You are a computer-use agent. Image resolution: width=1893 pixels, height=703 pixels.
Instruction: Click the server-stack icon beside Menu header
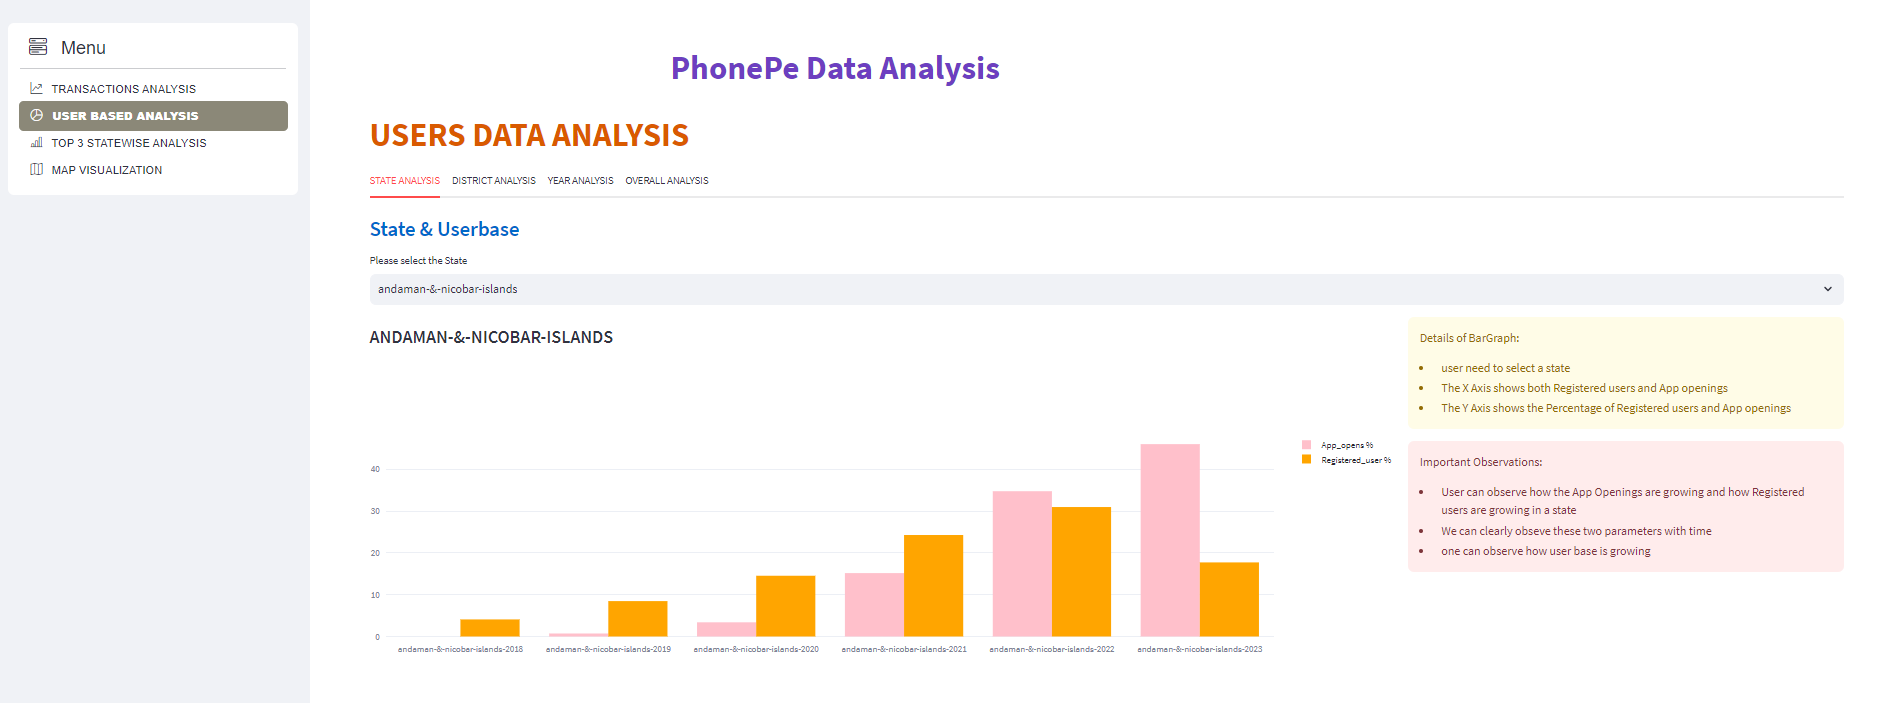(x=38, y=45)
